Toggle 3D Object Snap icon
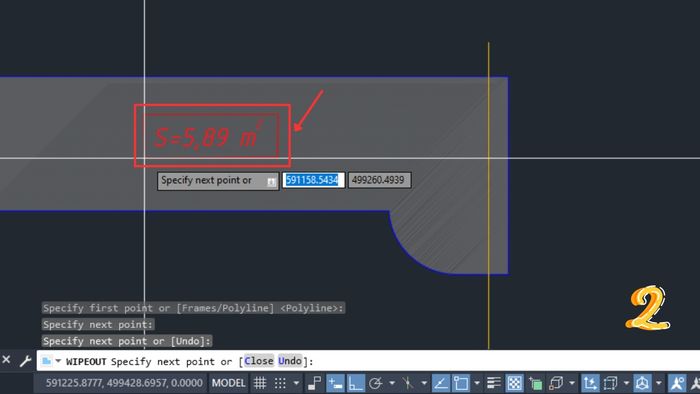Screen dimensions: 700x394 [x=556, y=383]
